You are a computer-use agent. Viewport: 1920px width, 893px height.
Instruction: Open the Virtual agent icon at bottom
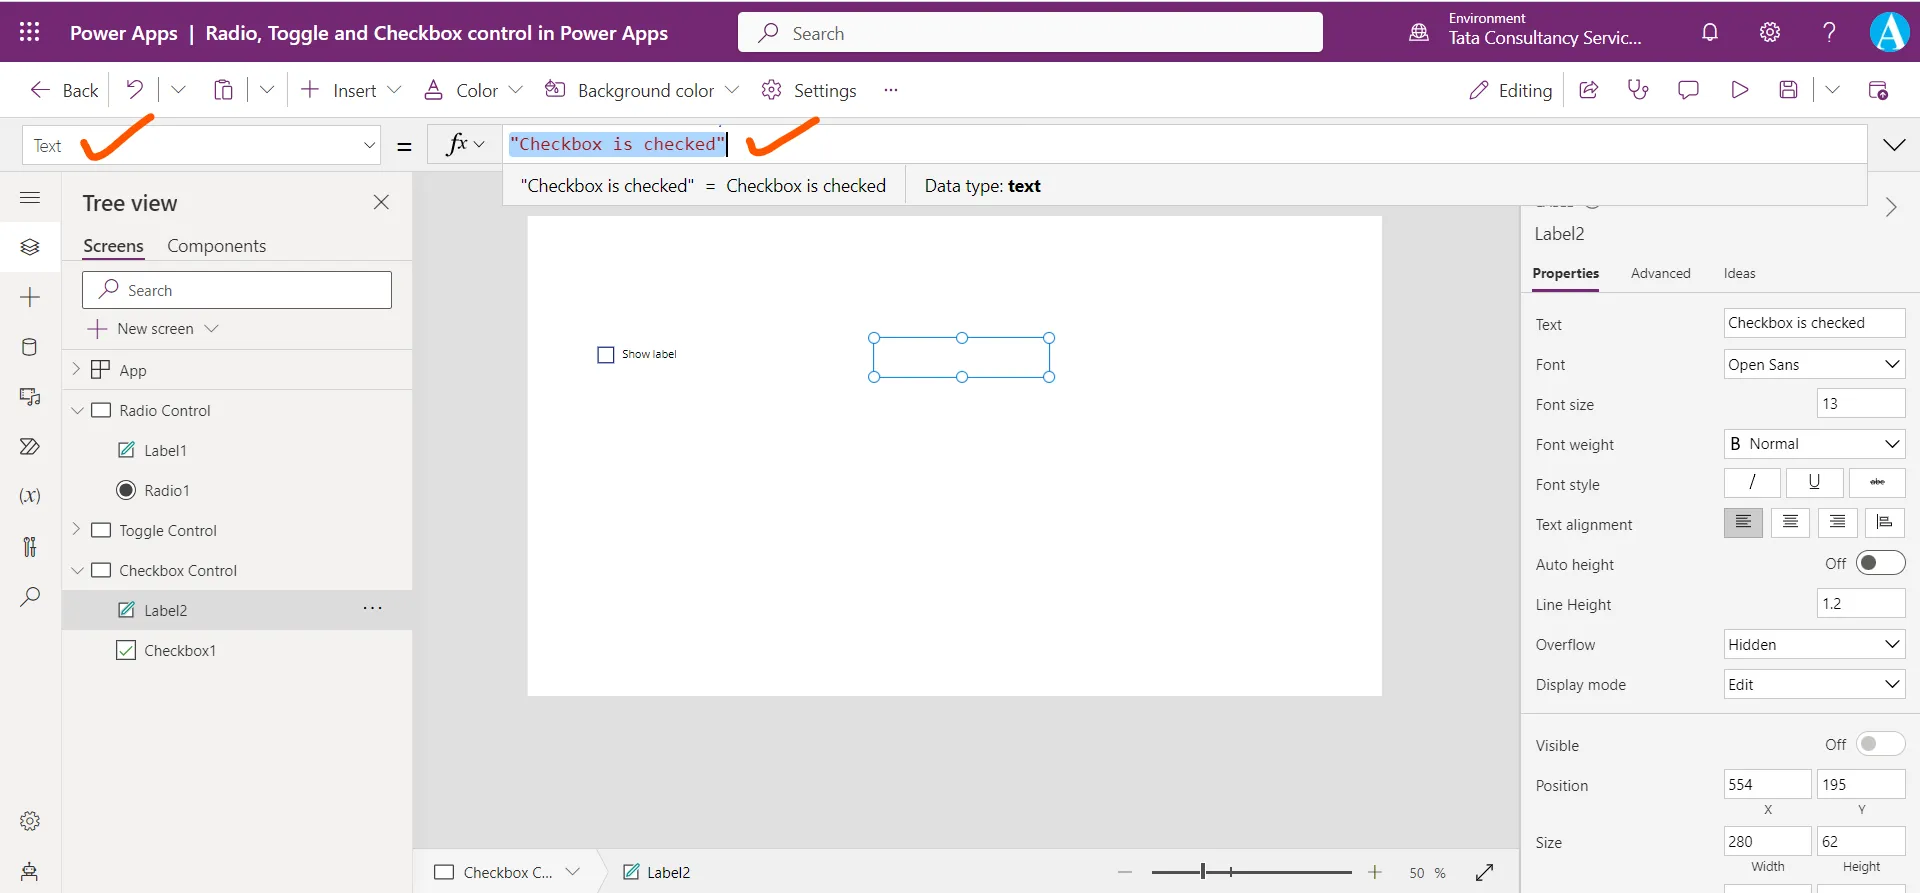(x=30, y=871)
